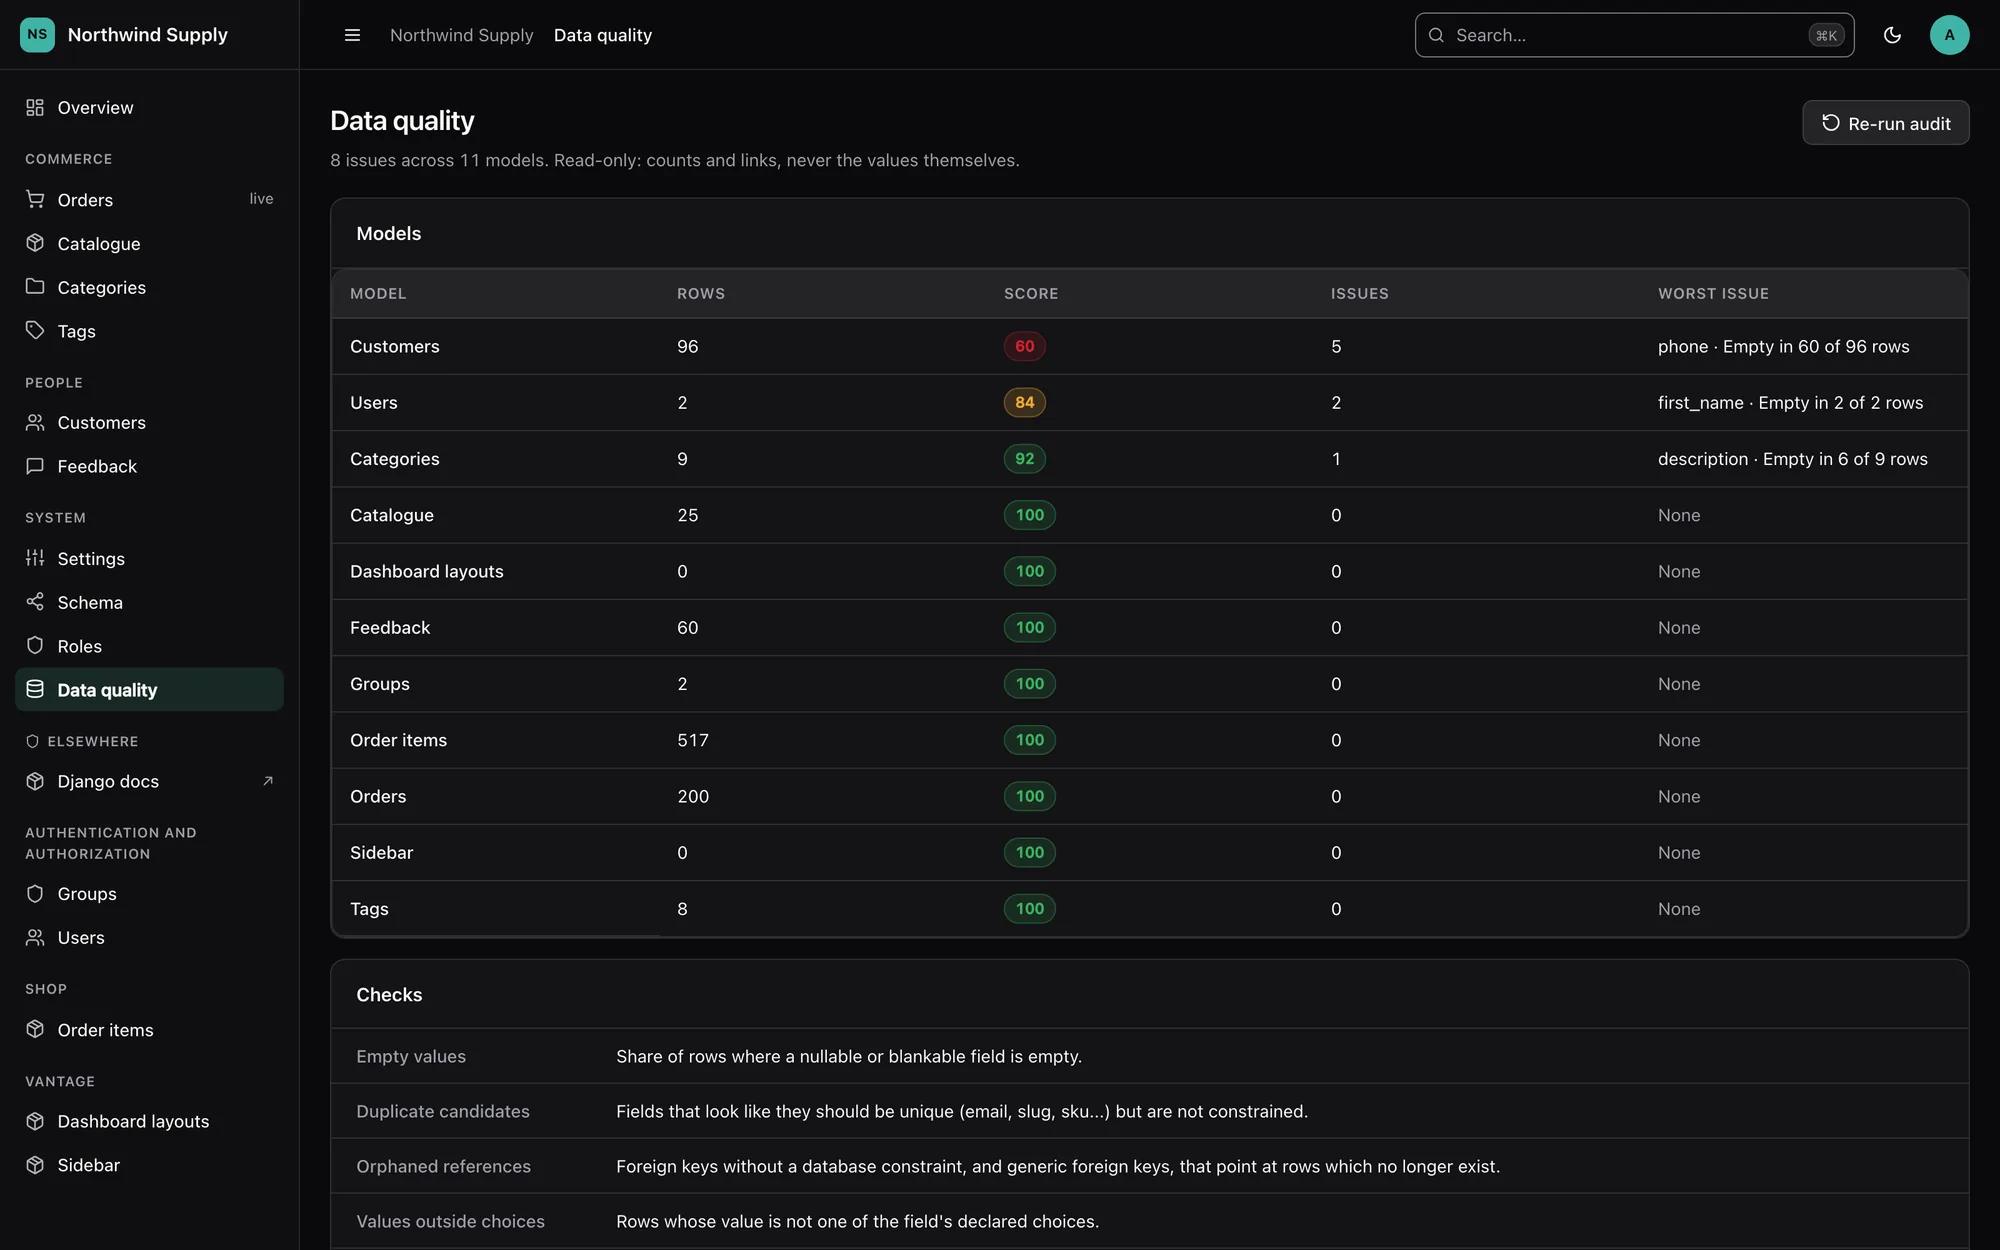Click 'description · Empty in 6 of 9 rows'
Viewport: 2000px width, 1250px height.
1792,459
